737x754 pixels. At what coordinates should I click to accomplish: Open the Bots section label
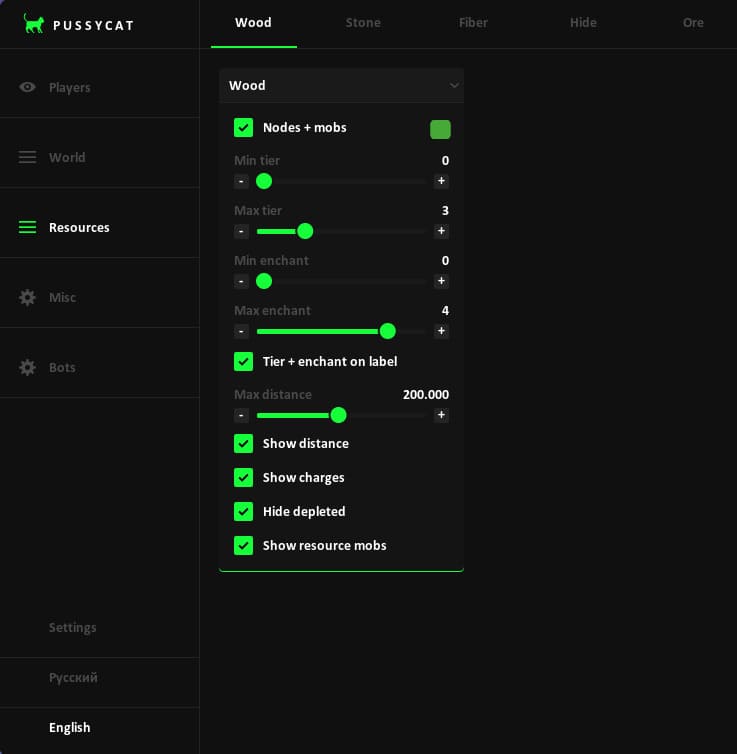point(62,367)
